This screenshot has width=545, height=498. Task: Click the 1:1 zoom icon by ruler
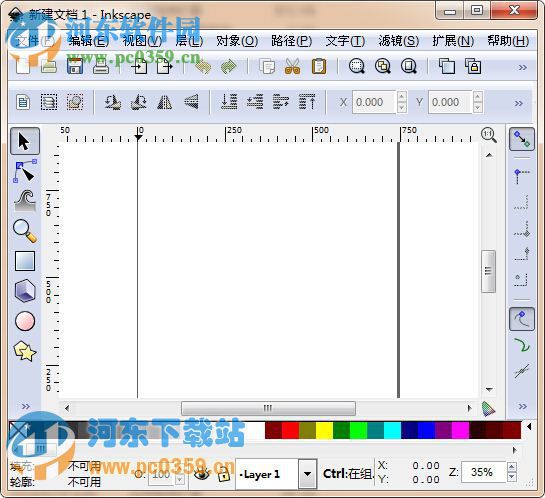(x=489, y=134)
